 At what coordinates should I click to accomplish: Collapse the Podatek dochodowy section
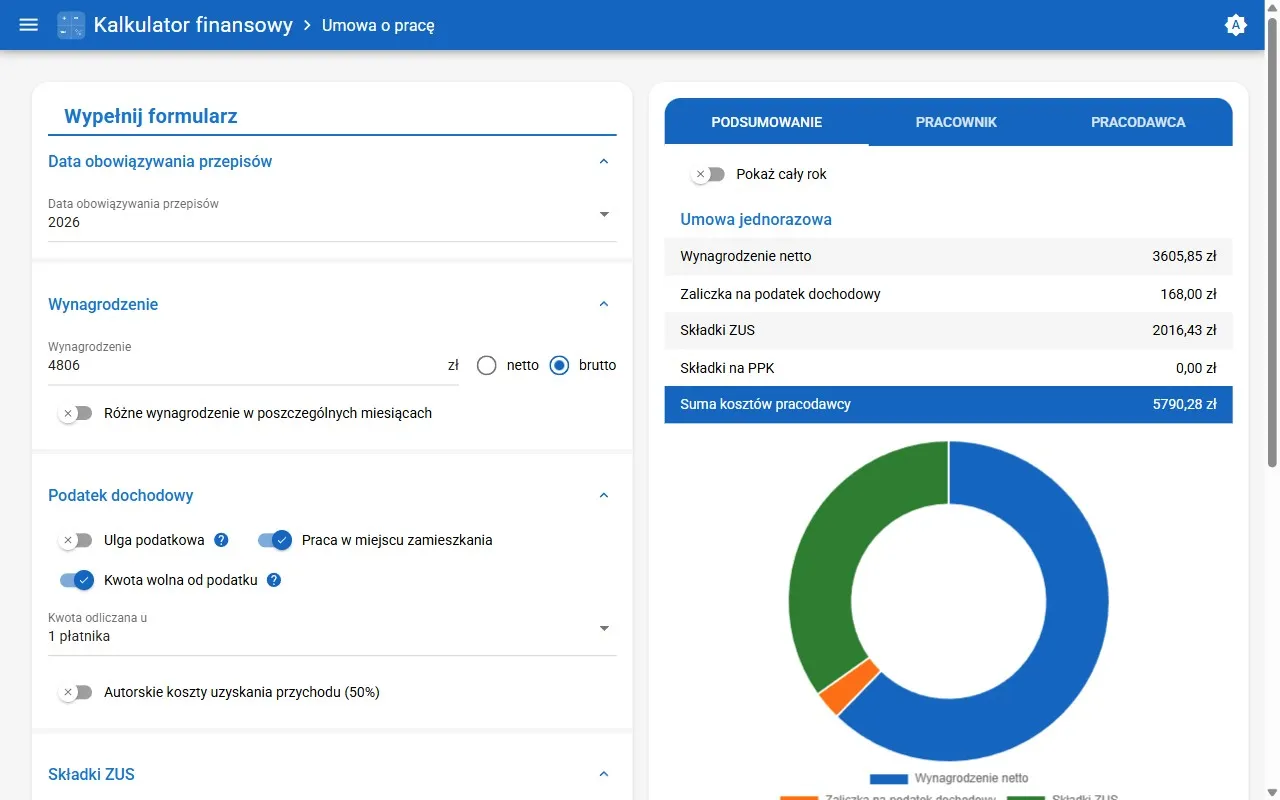(603, 495)
